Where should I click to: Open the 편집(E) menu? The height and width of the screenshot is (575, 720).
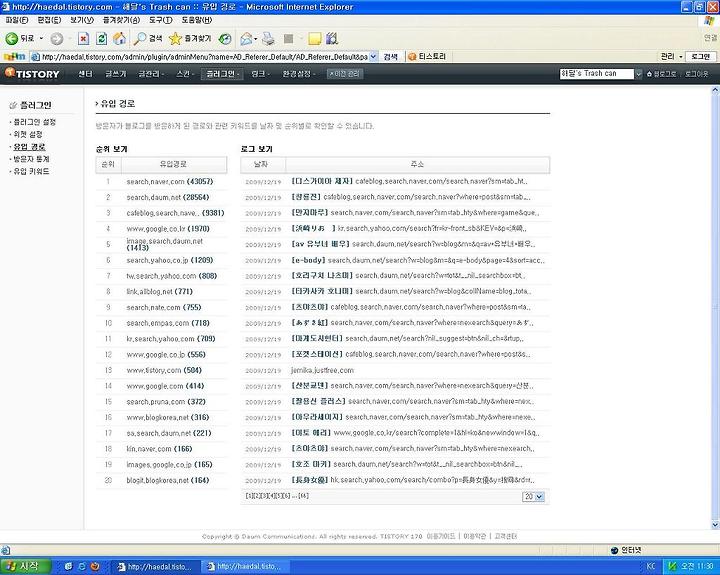[x=49, y=20]
